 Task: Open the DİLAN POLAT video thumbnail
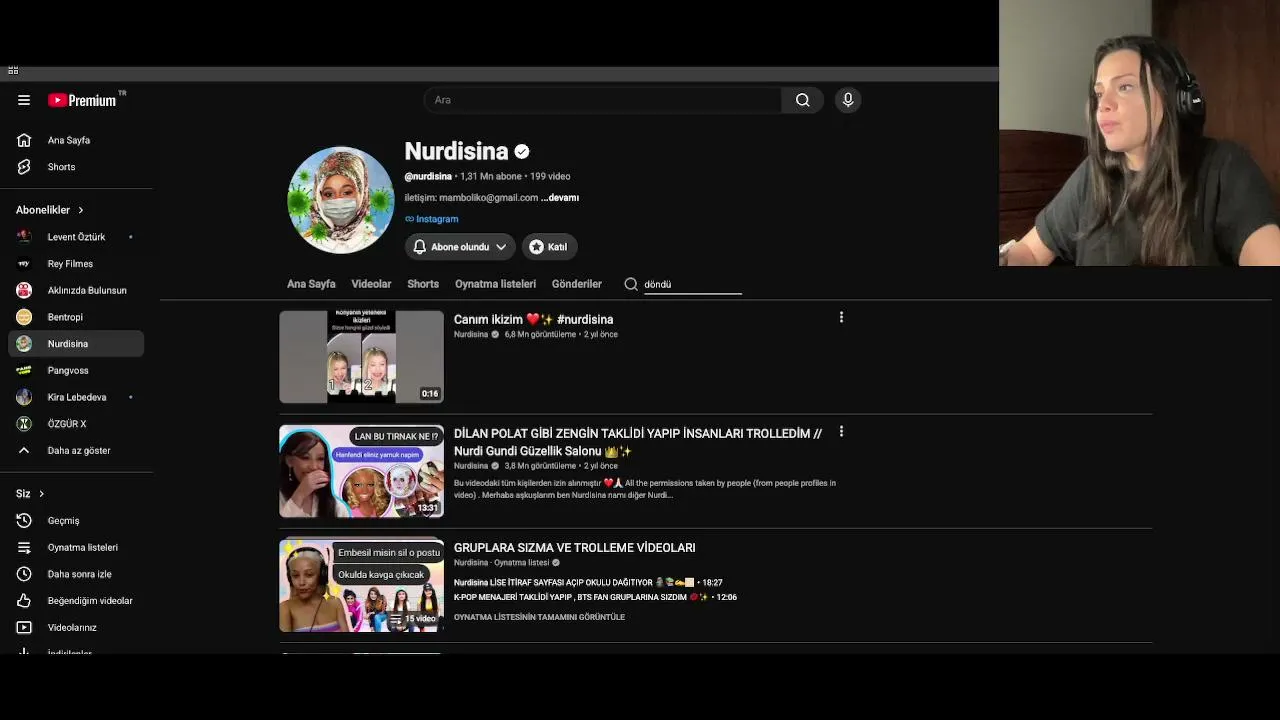tap(361, 471)
